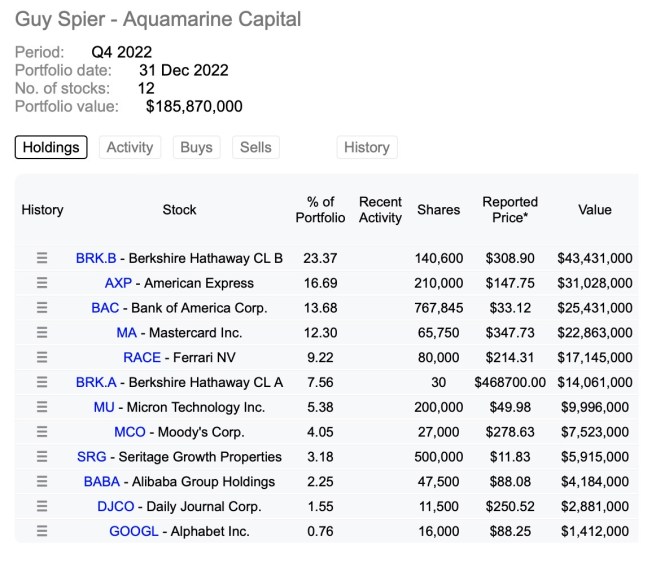This screenshot has width=656, height=563.
Task: Open the History tab
Action: click(x=366, y=147)
